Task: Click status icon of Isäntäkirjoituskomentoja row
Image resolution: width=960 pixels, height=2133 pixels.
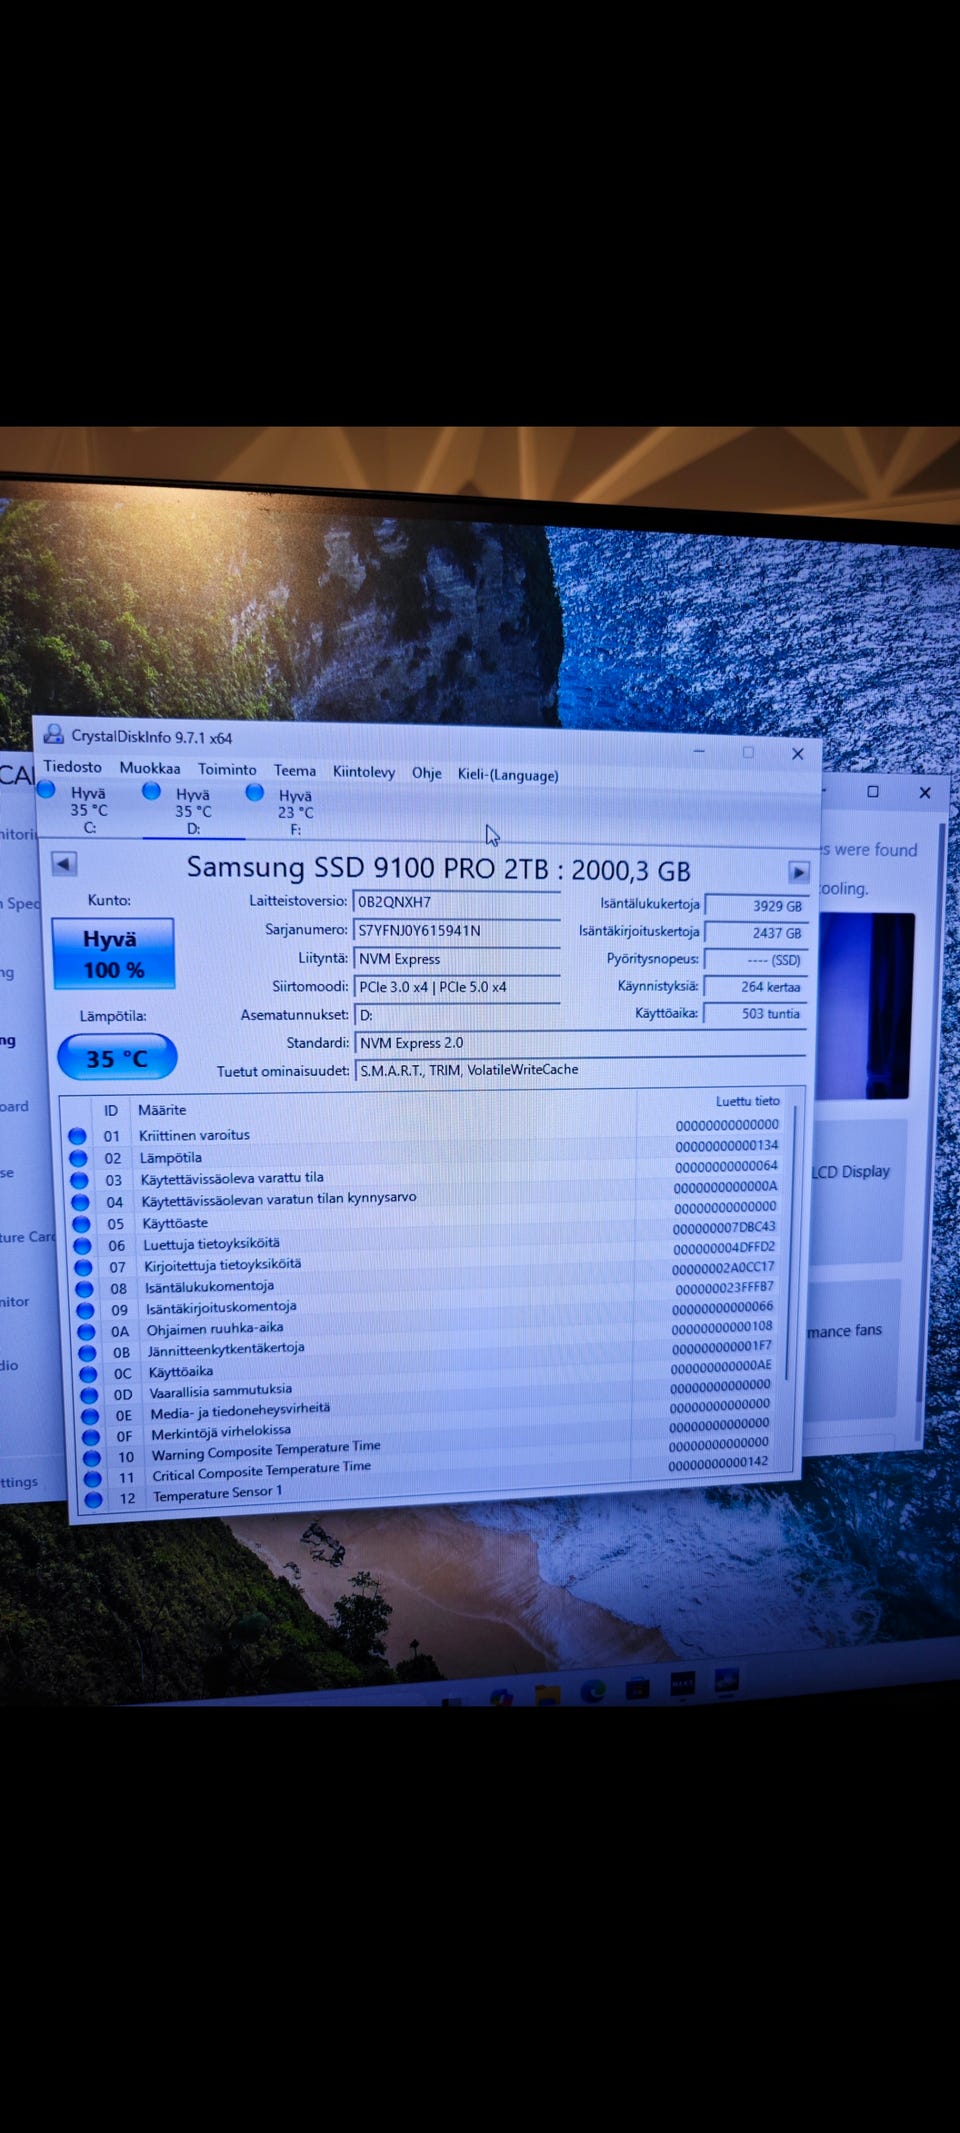Action: click(x=86, y=1310)
